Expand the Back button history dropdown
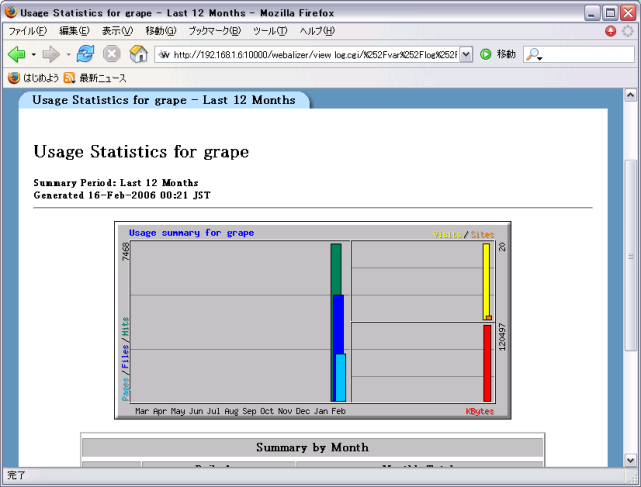This screenshot has width=641, height=487. [x=33, y=54]
